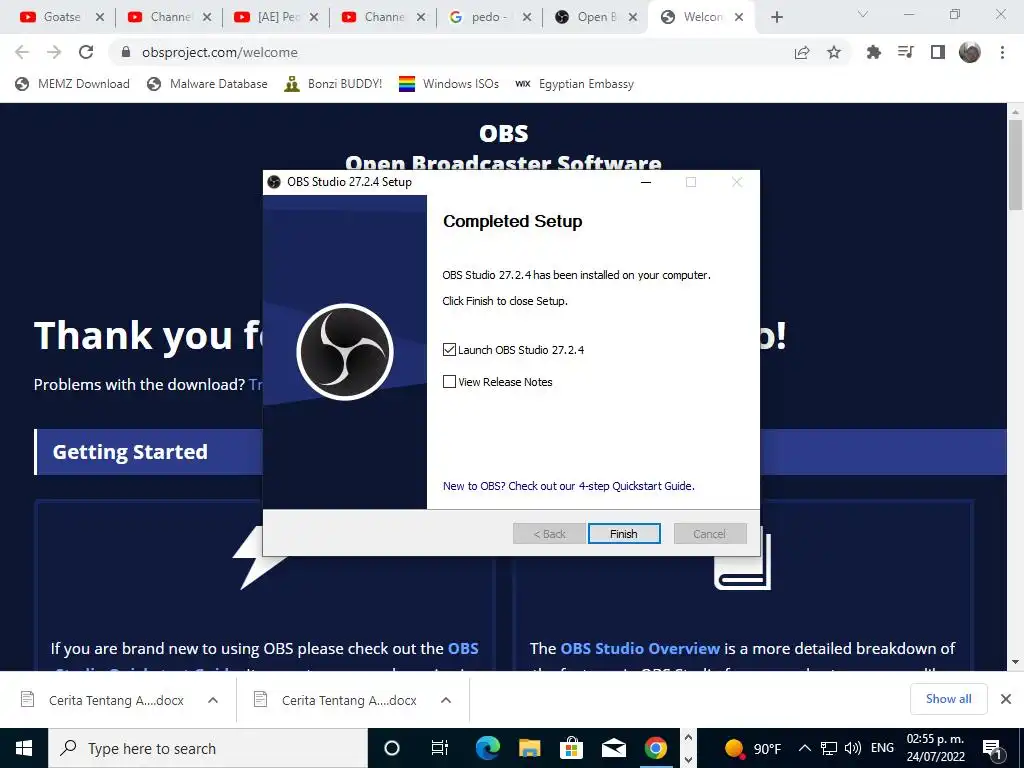Open the Egyptian Embassy bookmark
Screen dimensions: 1024x768
point(575,84)
